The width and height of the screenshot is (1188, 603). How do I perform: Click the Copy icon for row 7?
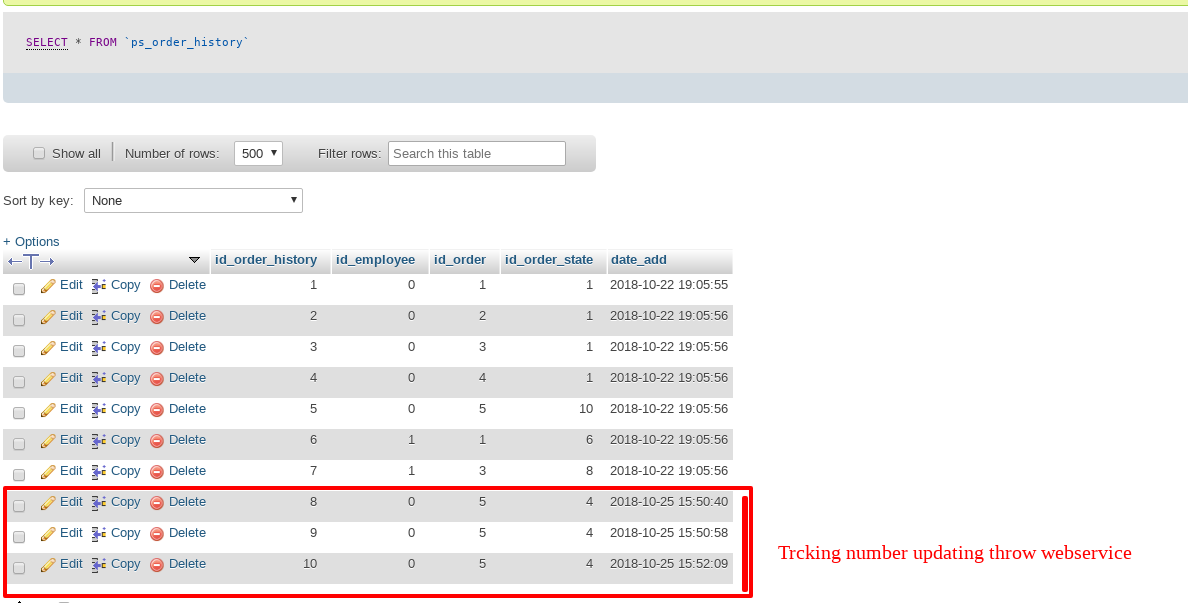click(99, 472)
